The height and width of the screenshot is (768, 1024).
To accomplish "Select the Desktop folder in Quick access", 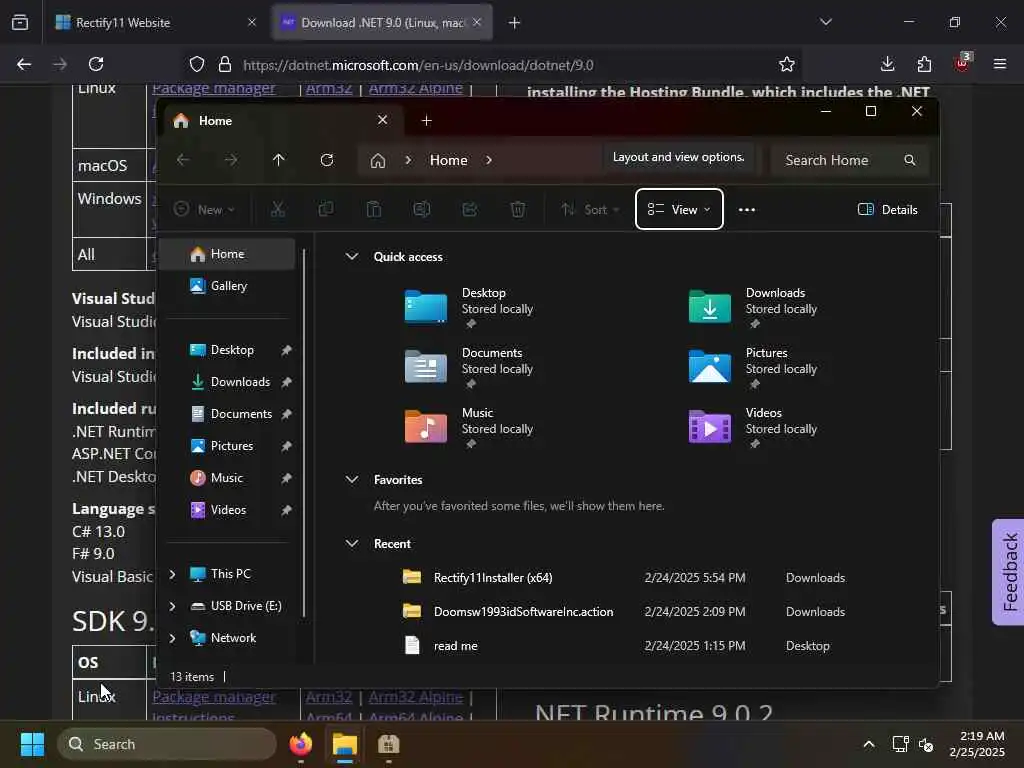I will click(469, 308).
